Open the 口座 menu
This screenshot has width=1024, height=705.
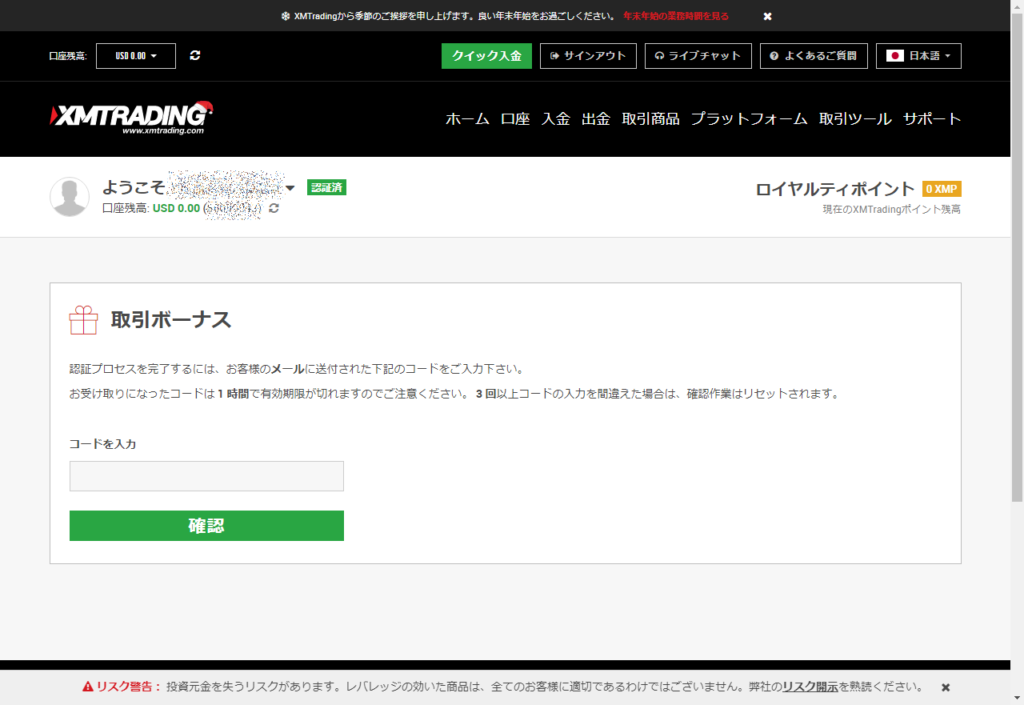click(x=515, y=119)
